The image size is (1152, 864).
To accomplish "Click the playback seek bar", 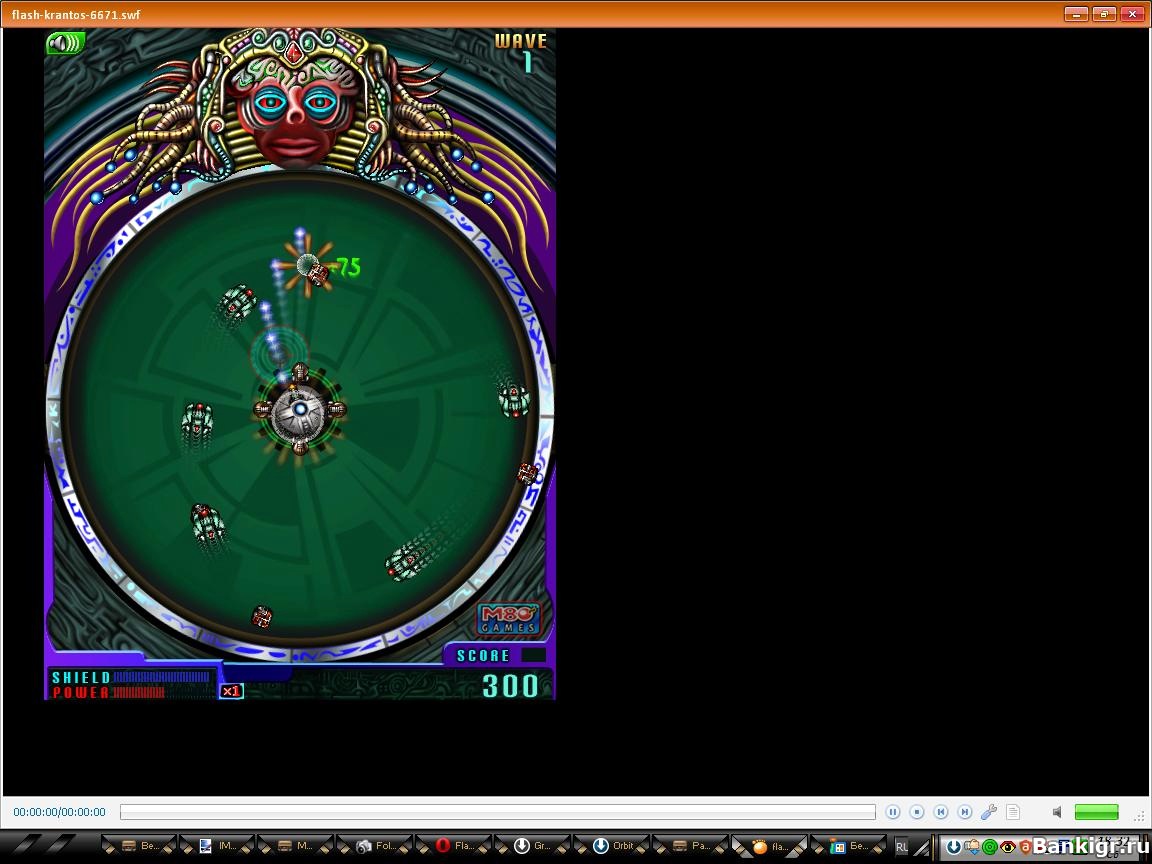I will tap(497, 812).
